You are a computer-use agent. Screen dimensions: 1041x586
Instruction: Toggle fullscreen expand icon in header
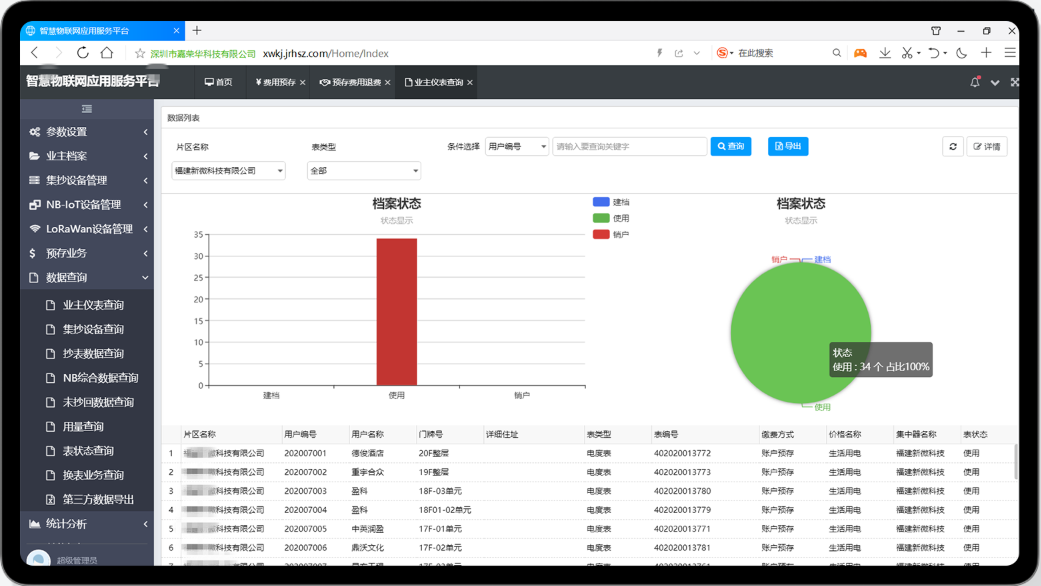(1014, 82)
